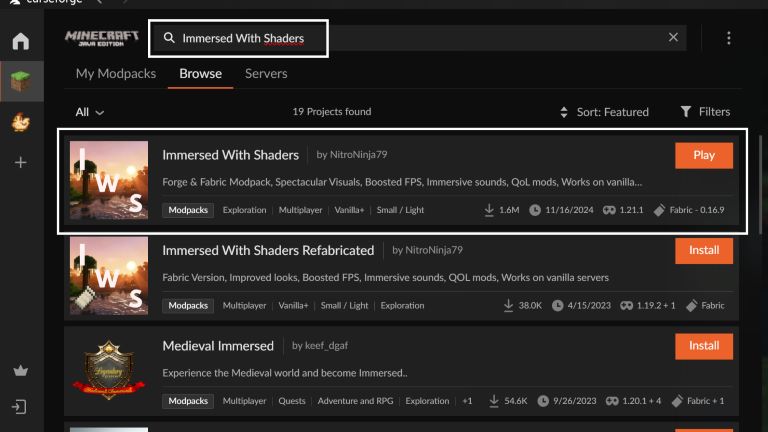Viewport: 768px width, 432px height.
Task: Click Exploration tag on Refabricated result
Action: pos(402,306)
